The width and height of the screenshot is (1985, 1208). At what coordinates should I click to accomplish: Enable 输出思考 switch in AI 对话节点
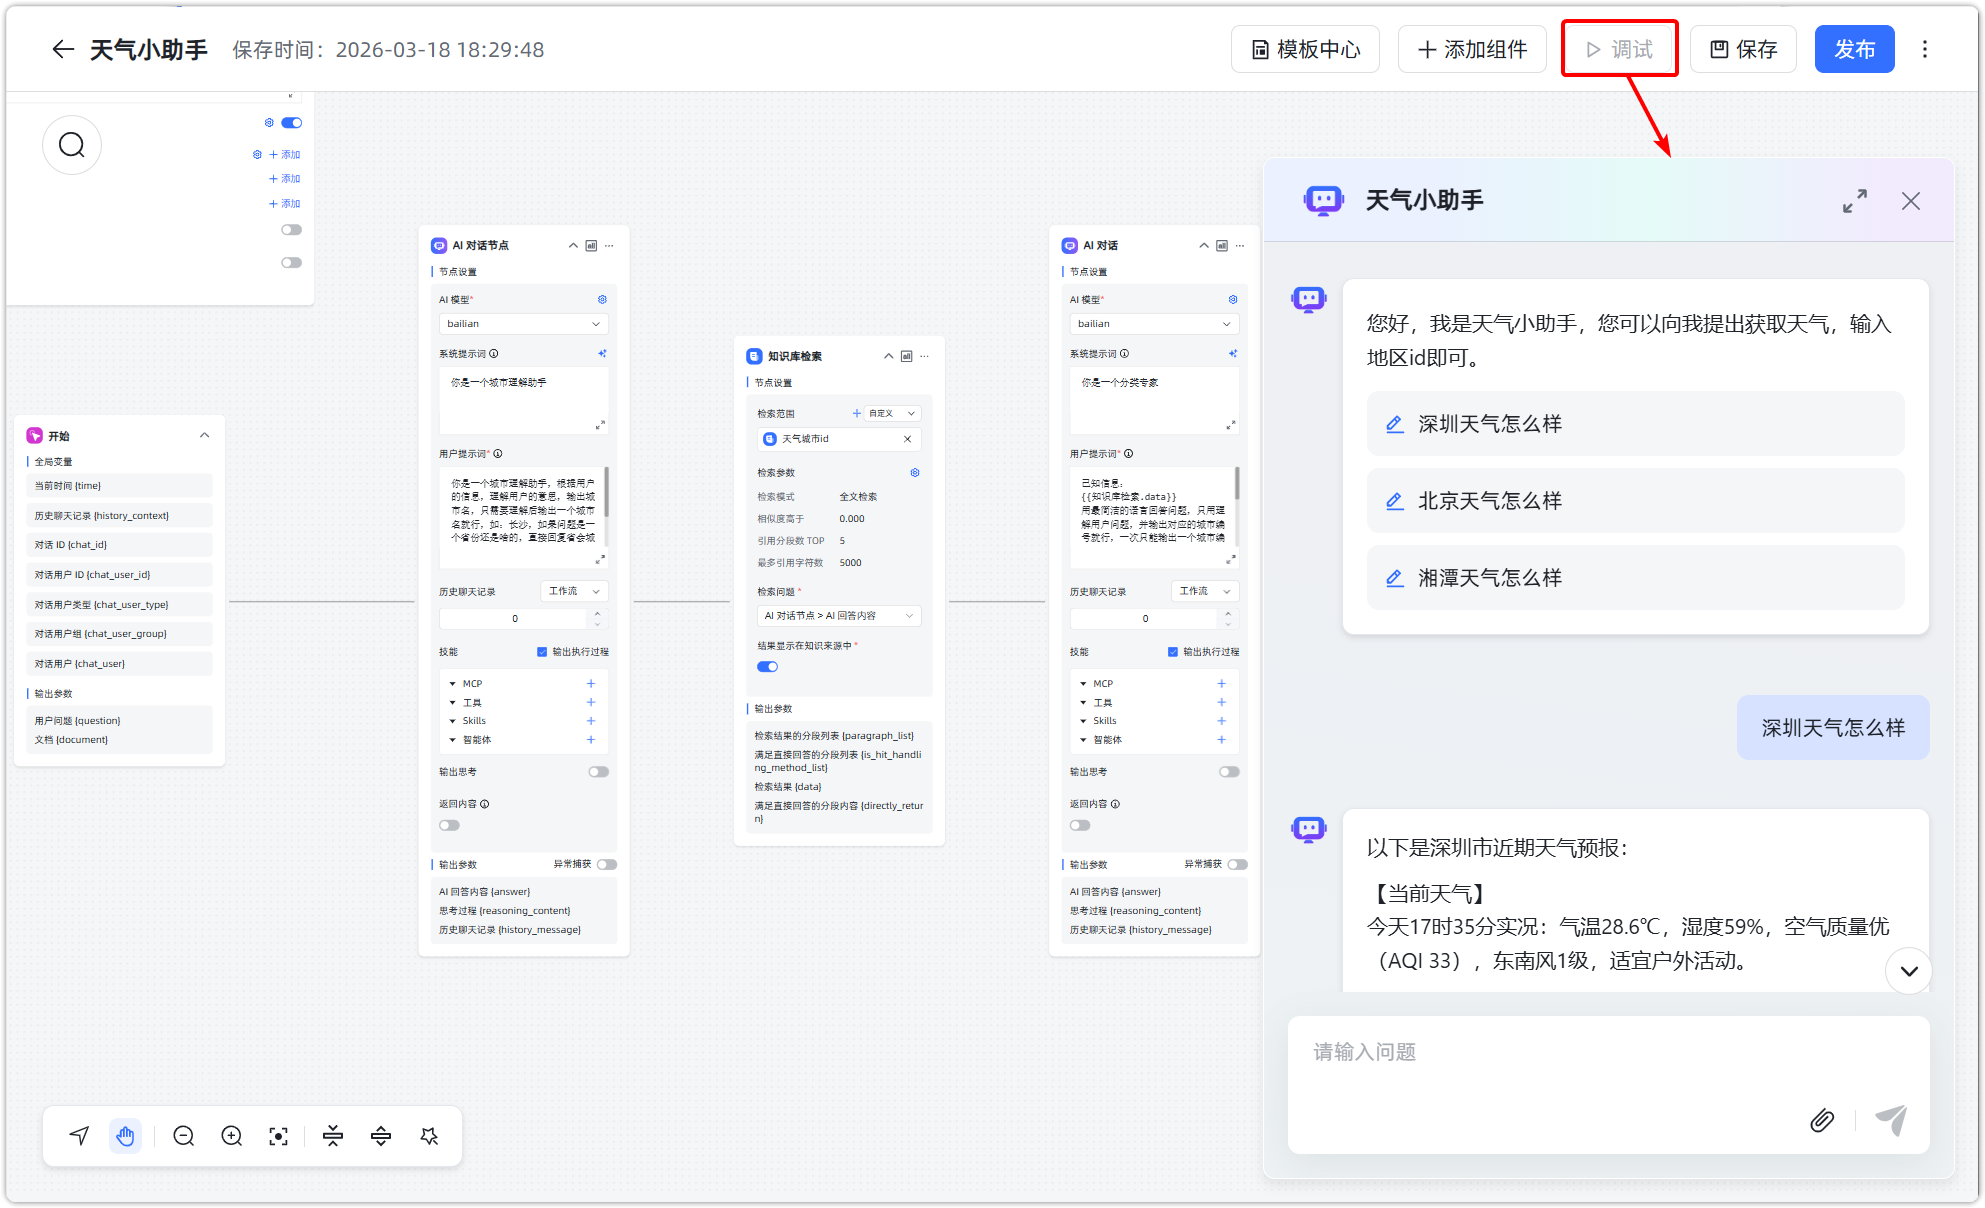tap(598, 772)
